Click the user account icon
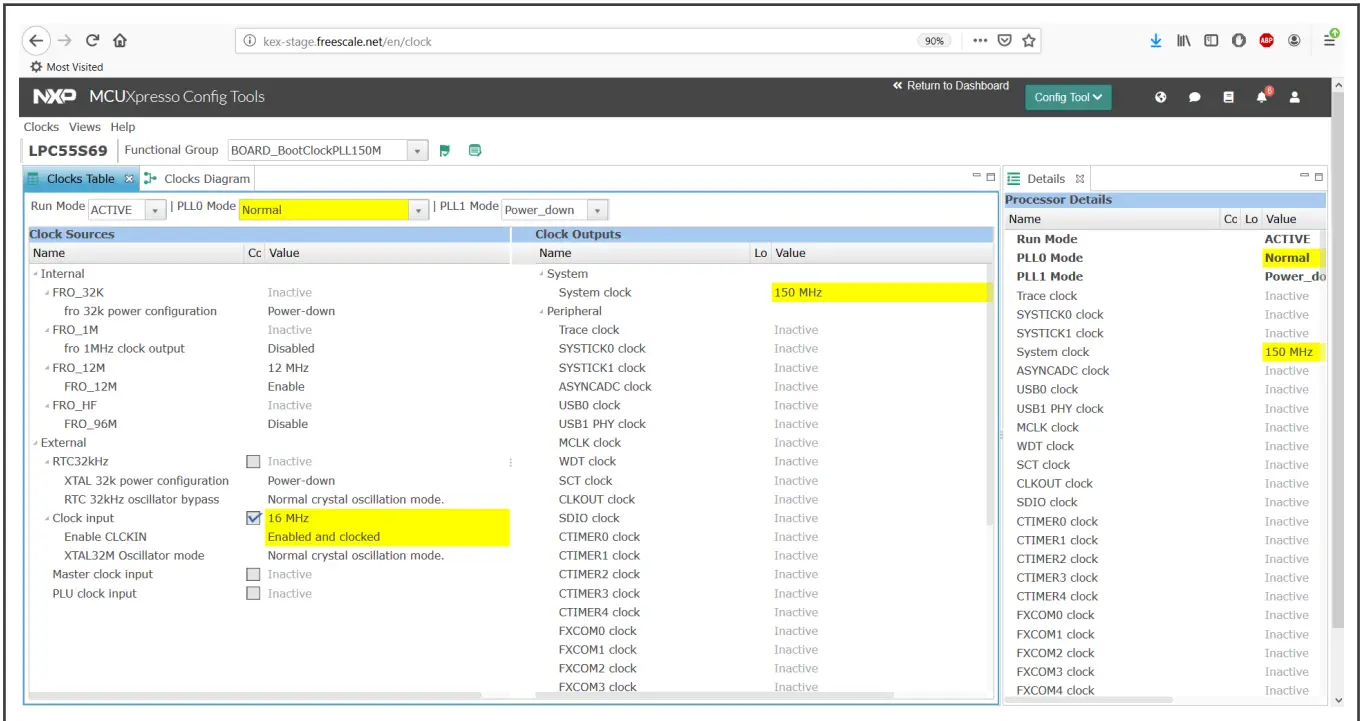The width and height of the screenshot is (1369, 721). click(x=1295, y=96)
